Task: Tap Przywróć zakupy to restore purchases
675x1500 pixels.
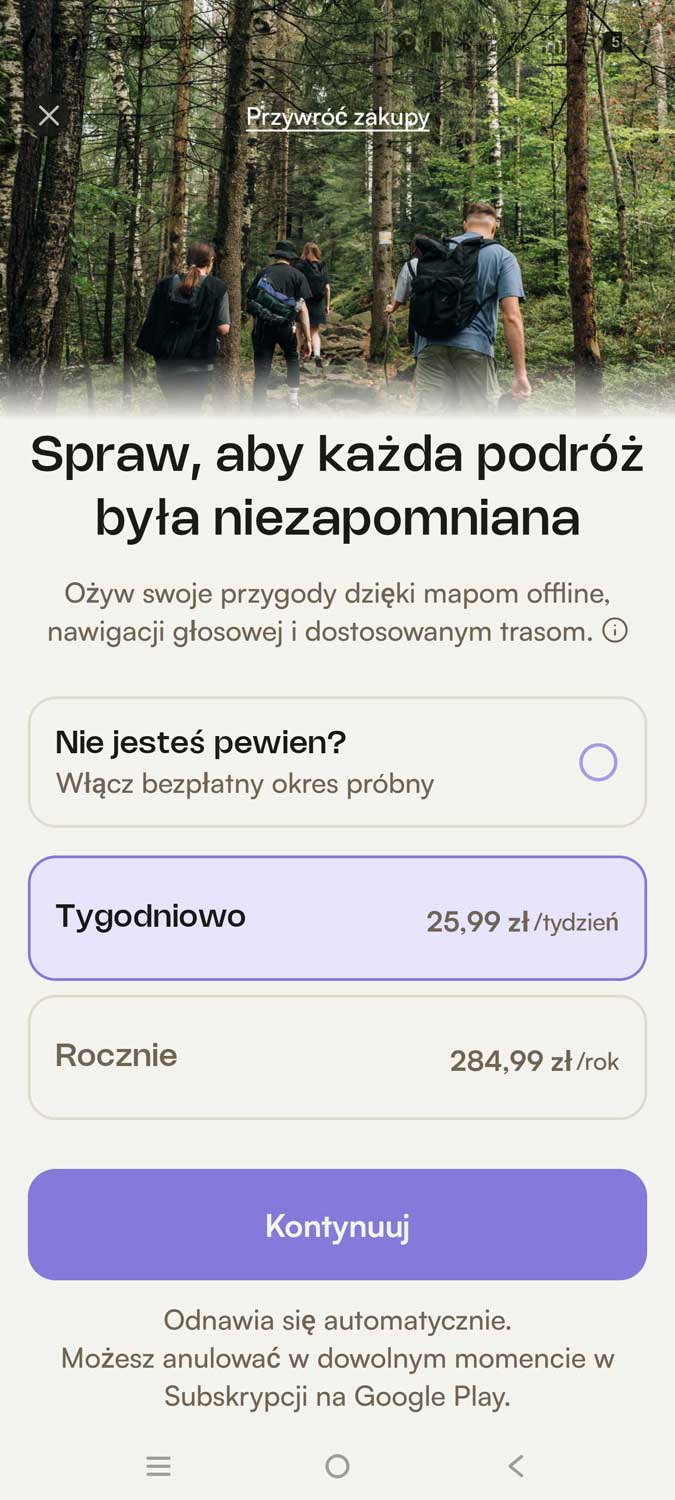Action: click(x=337, y=117)
